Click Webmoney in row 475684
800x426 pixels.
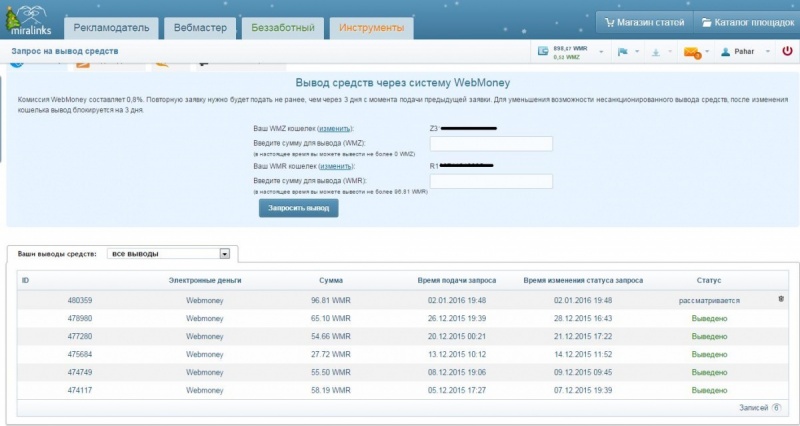(x=205, y=354)
